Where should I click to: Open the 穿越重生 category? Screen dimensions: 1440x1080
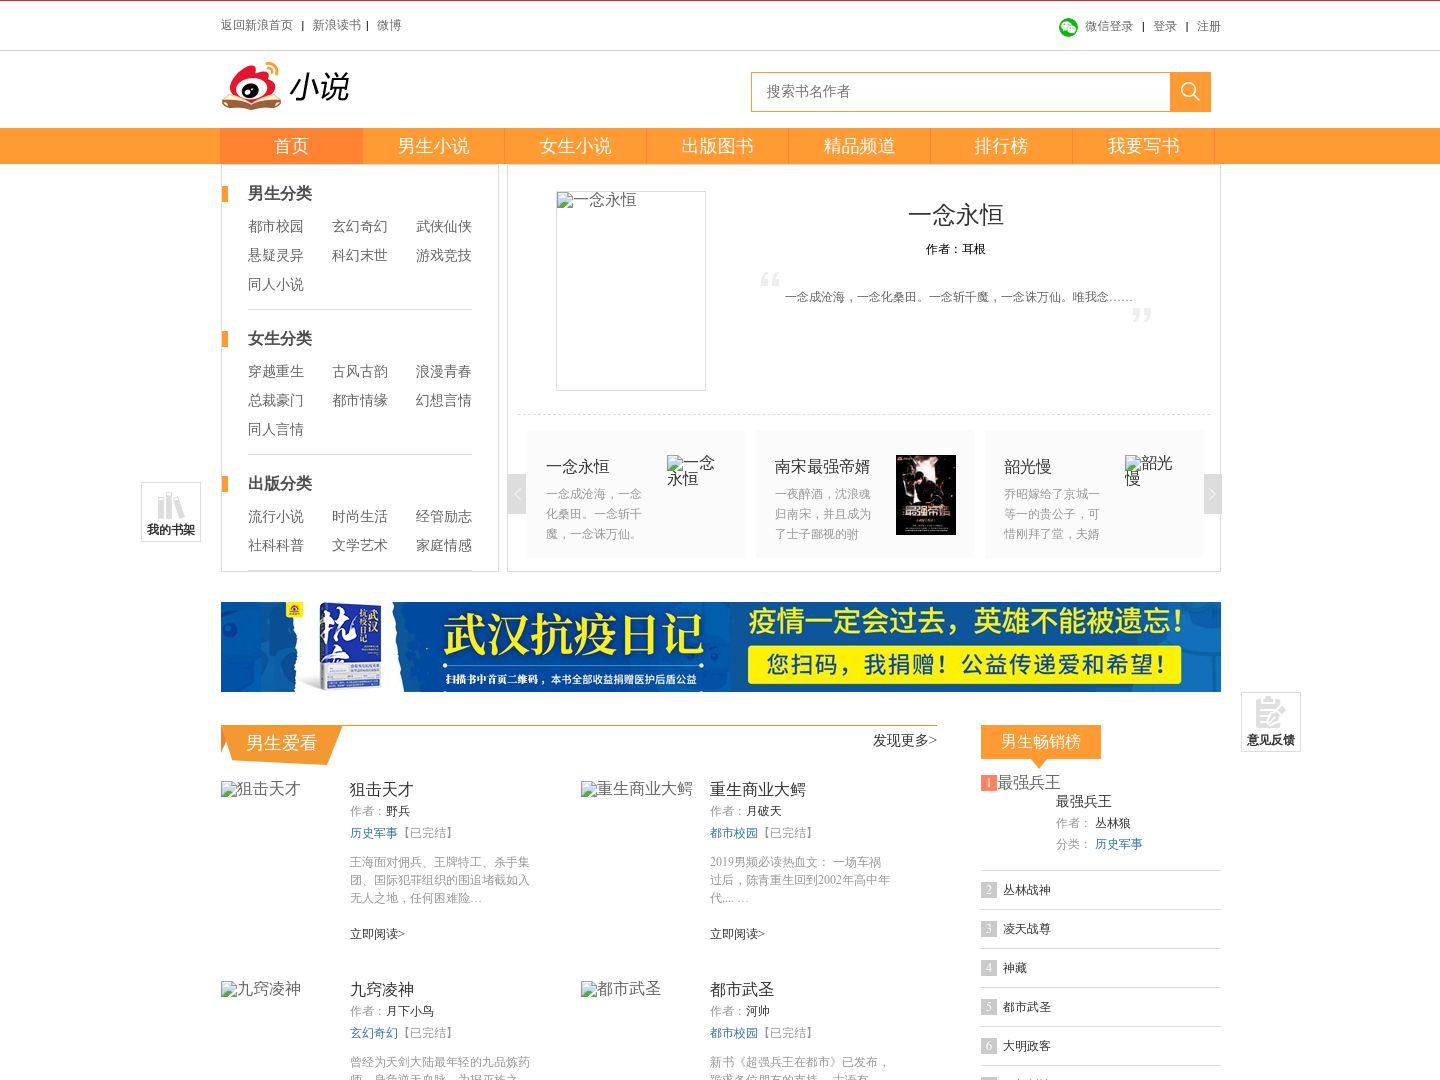point(276,372)
